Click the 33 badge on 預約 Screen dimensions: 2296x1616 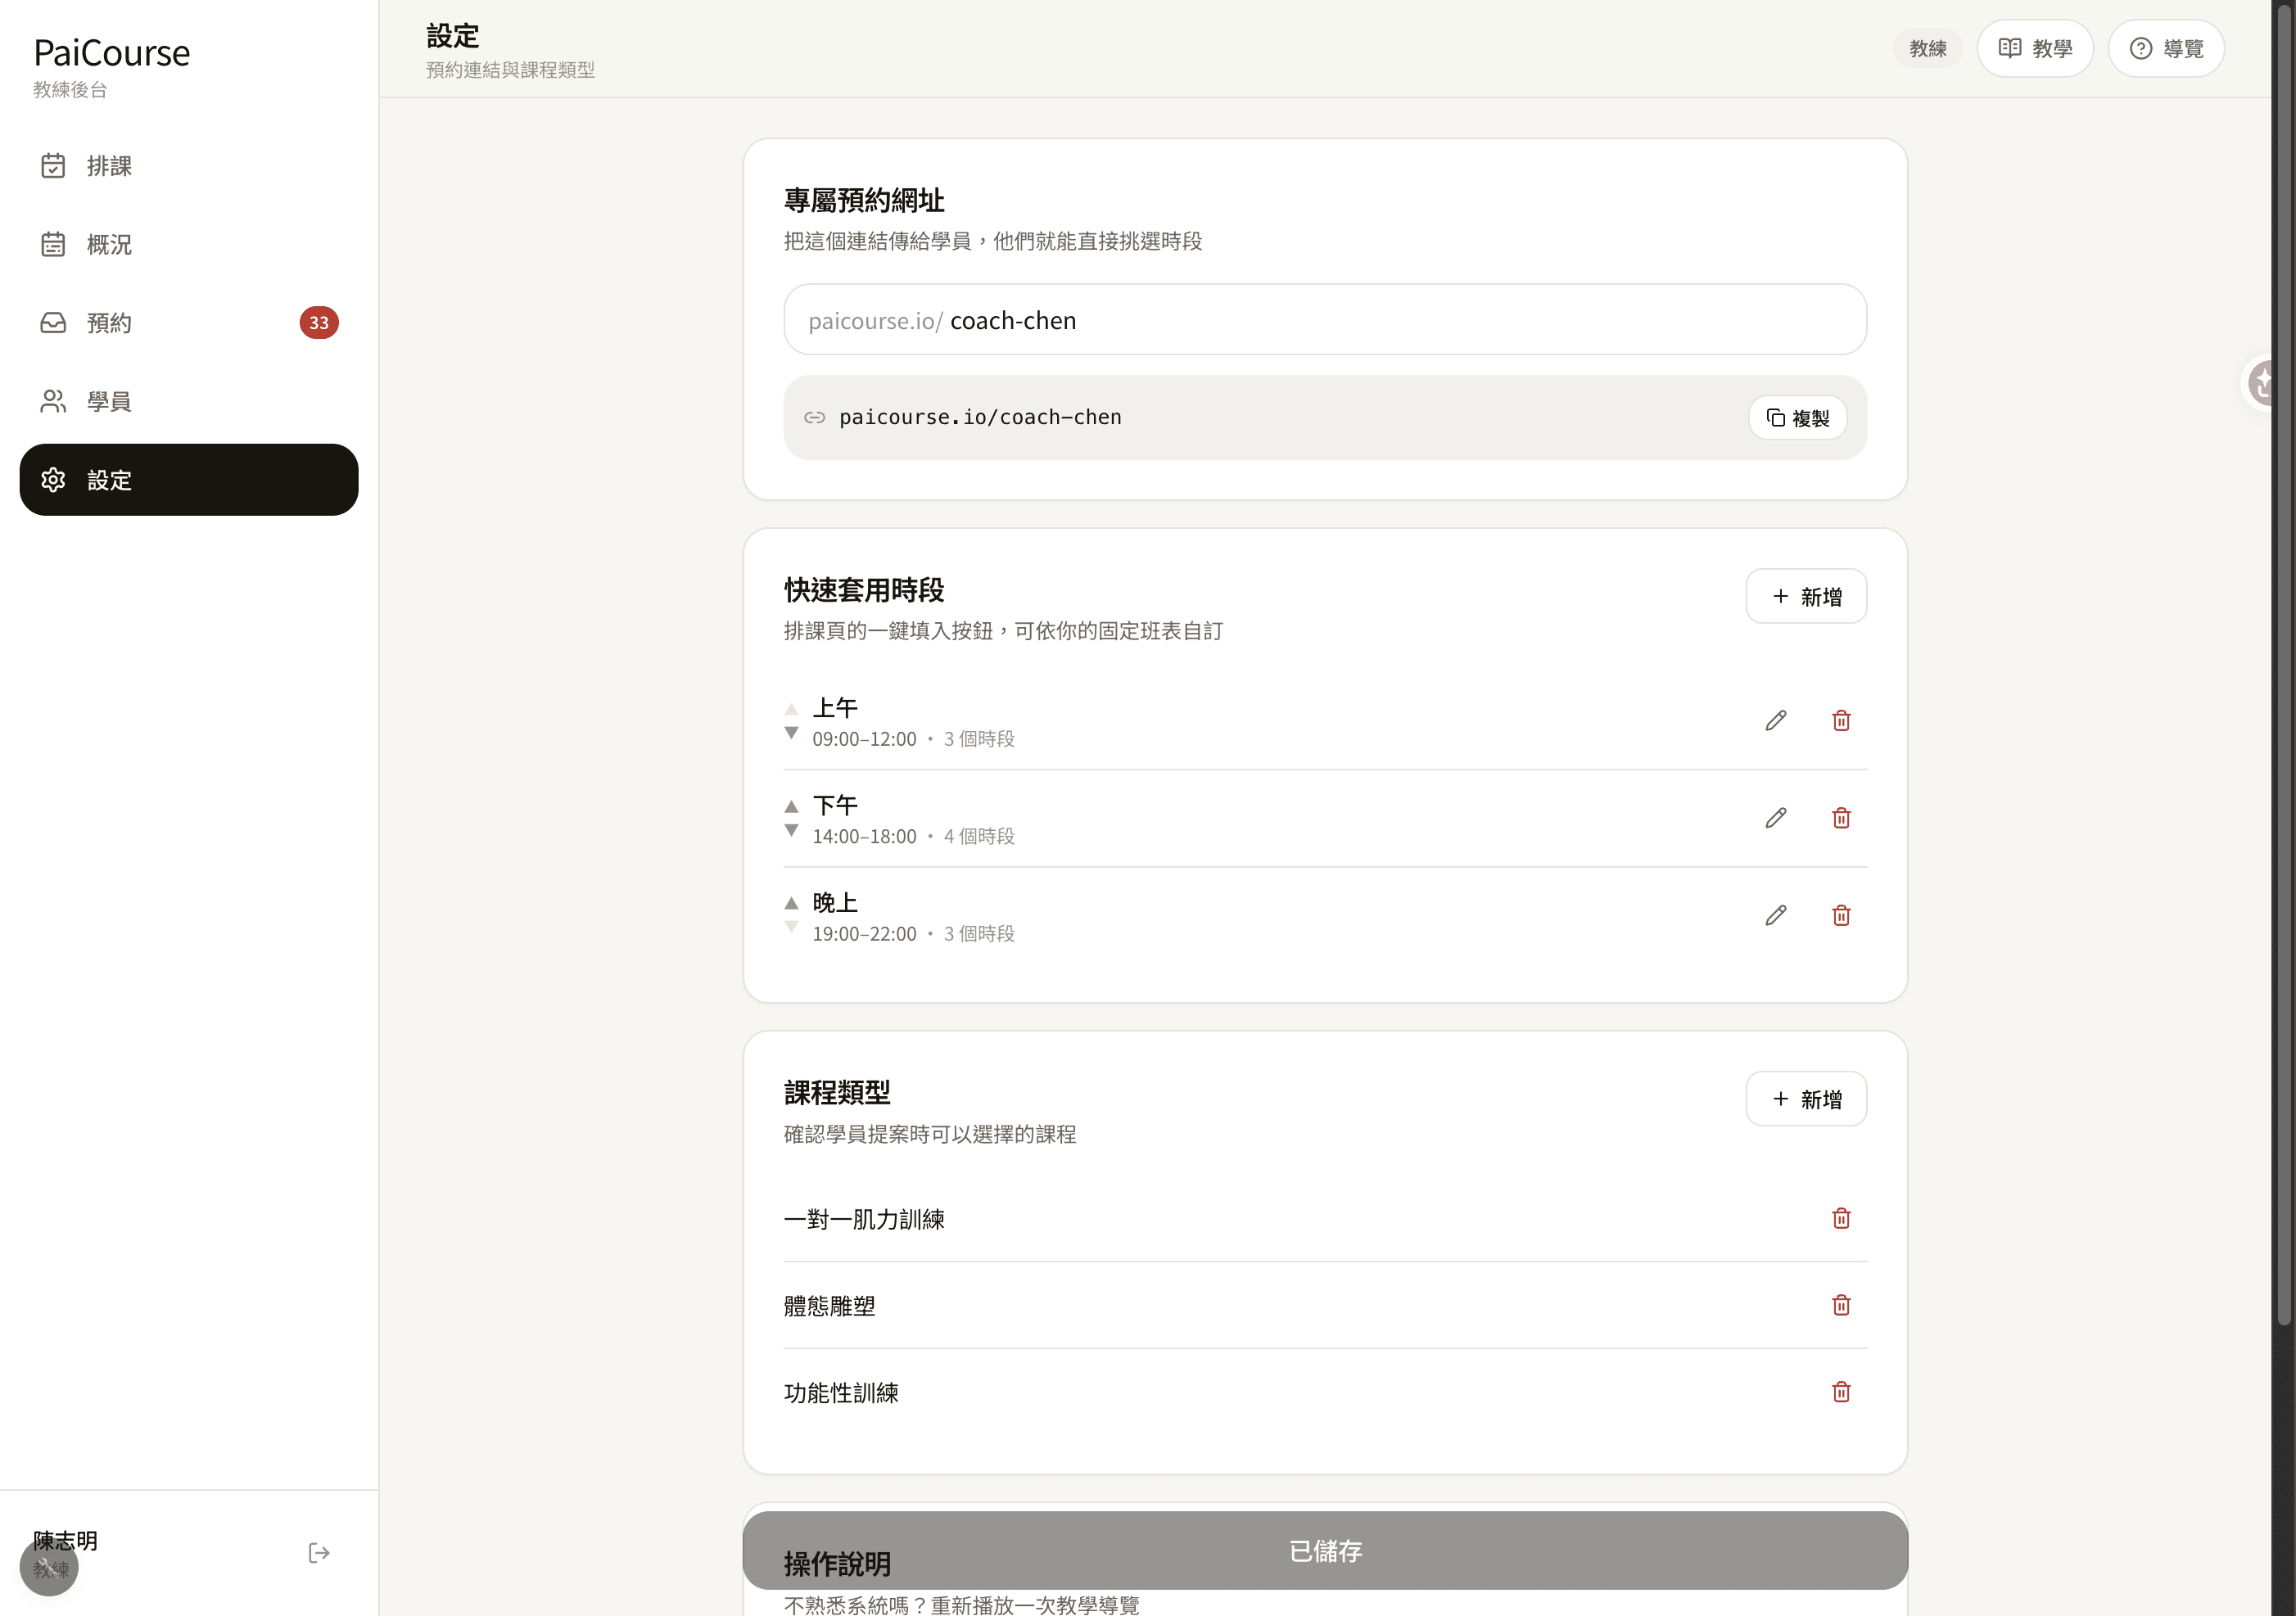point(319,323)
